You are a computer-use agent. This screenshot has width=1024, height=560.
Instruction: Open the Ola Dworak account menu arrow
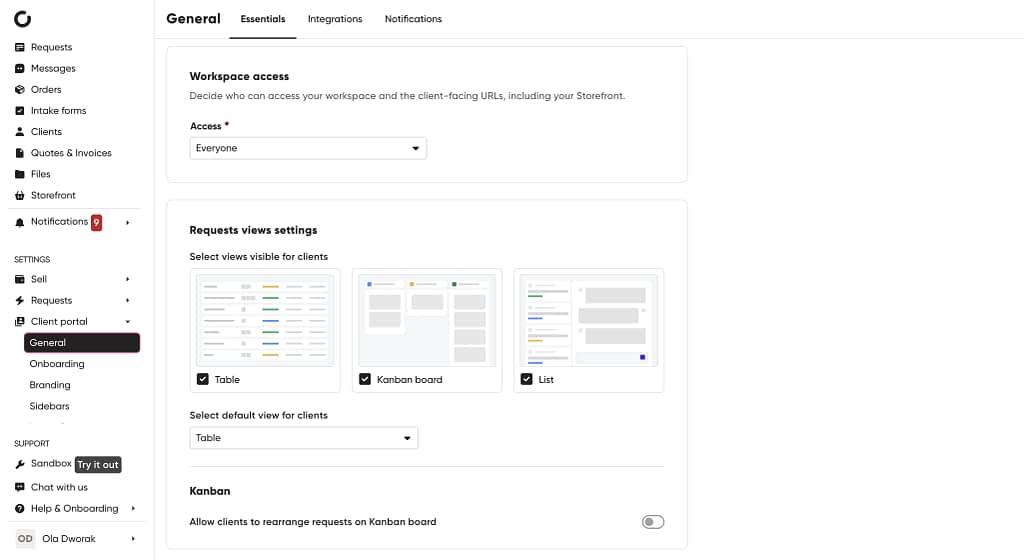(x=133, y=538)
